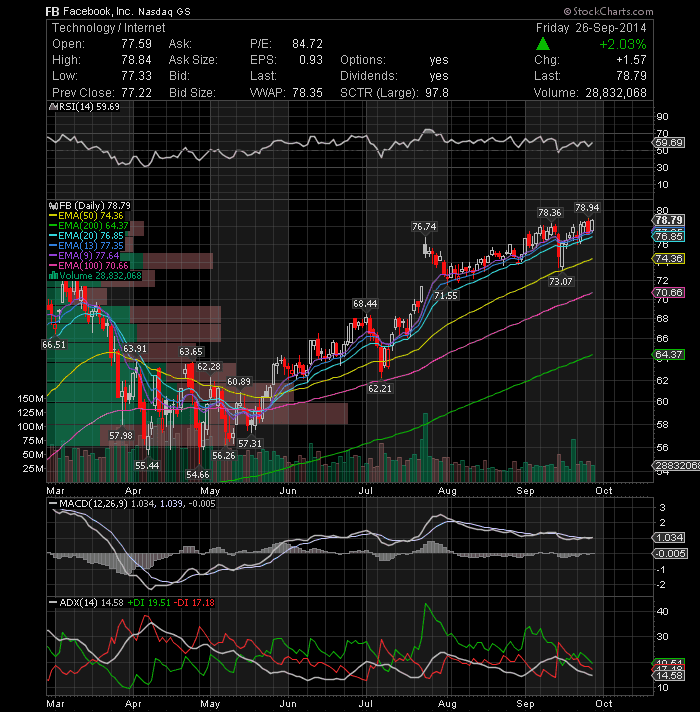
Task: Click the 66.51 price annotation
Action: click(54, 345)
